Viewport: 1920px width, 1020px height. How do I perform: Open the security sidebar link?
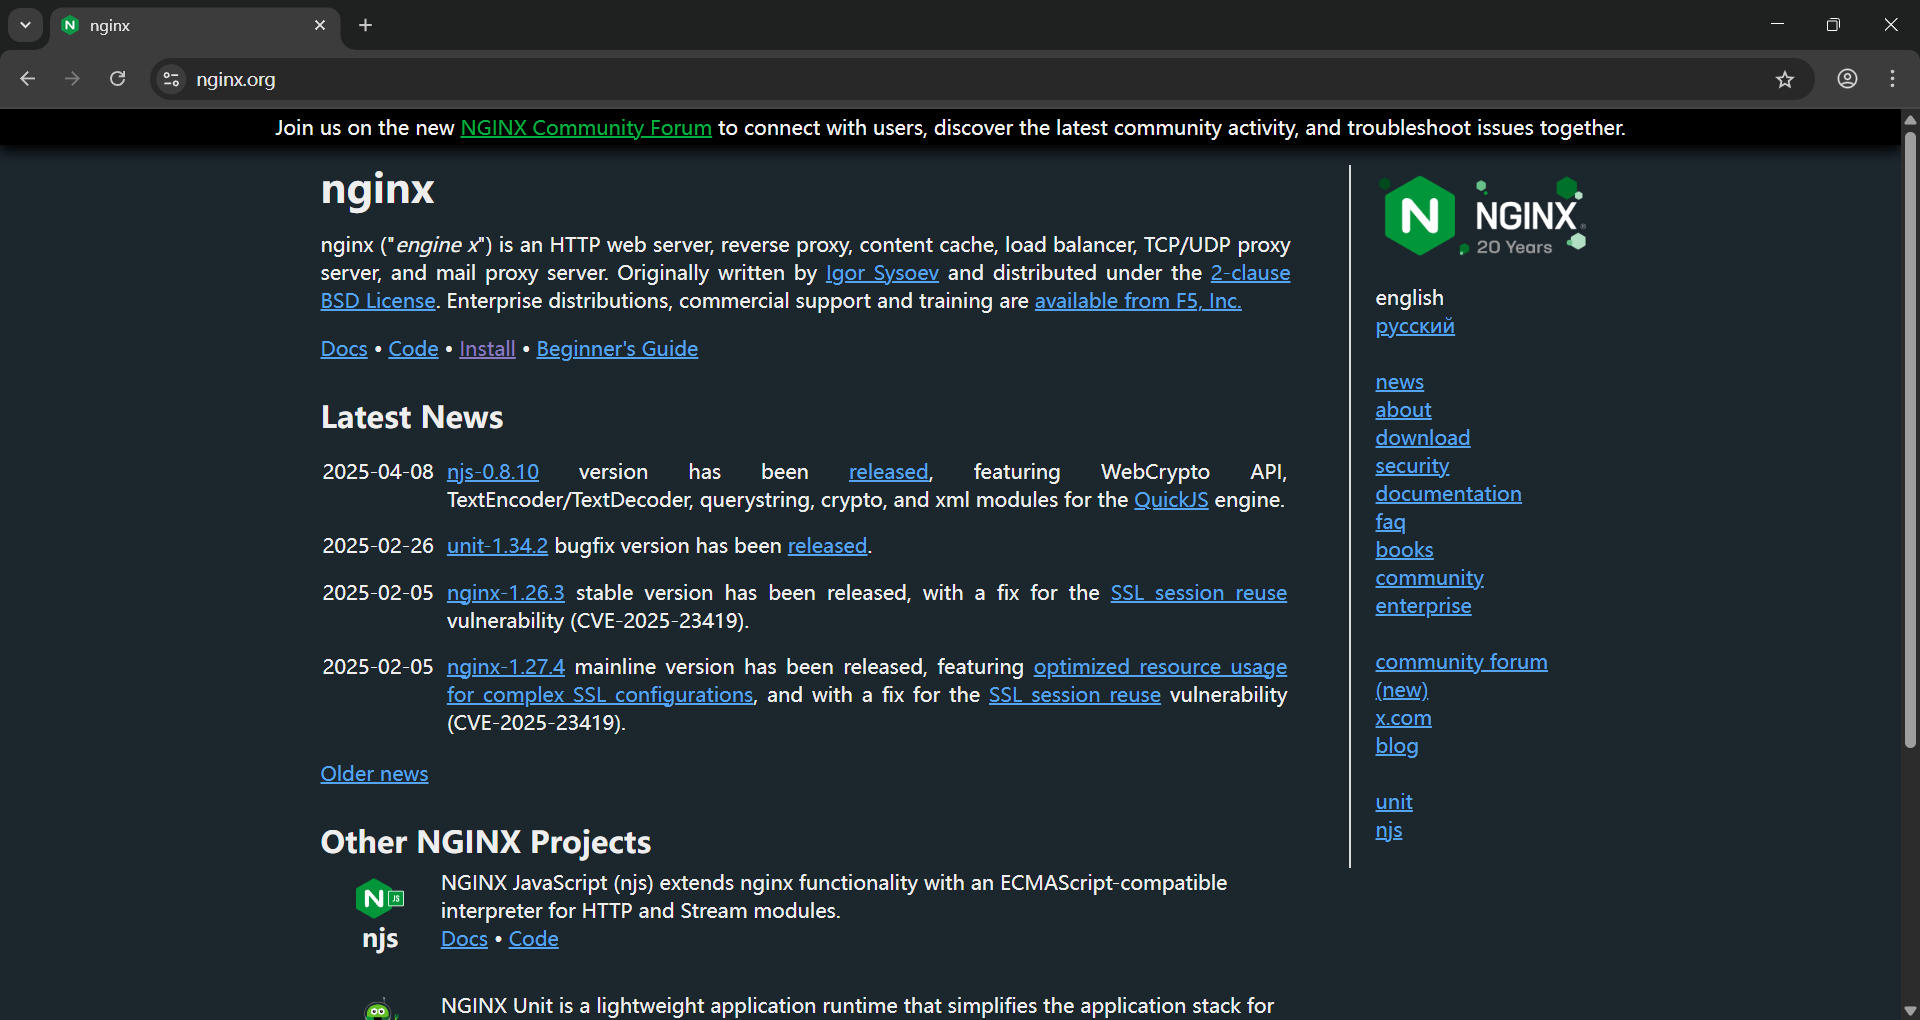point(1411,466)
